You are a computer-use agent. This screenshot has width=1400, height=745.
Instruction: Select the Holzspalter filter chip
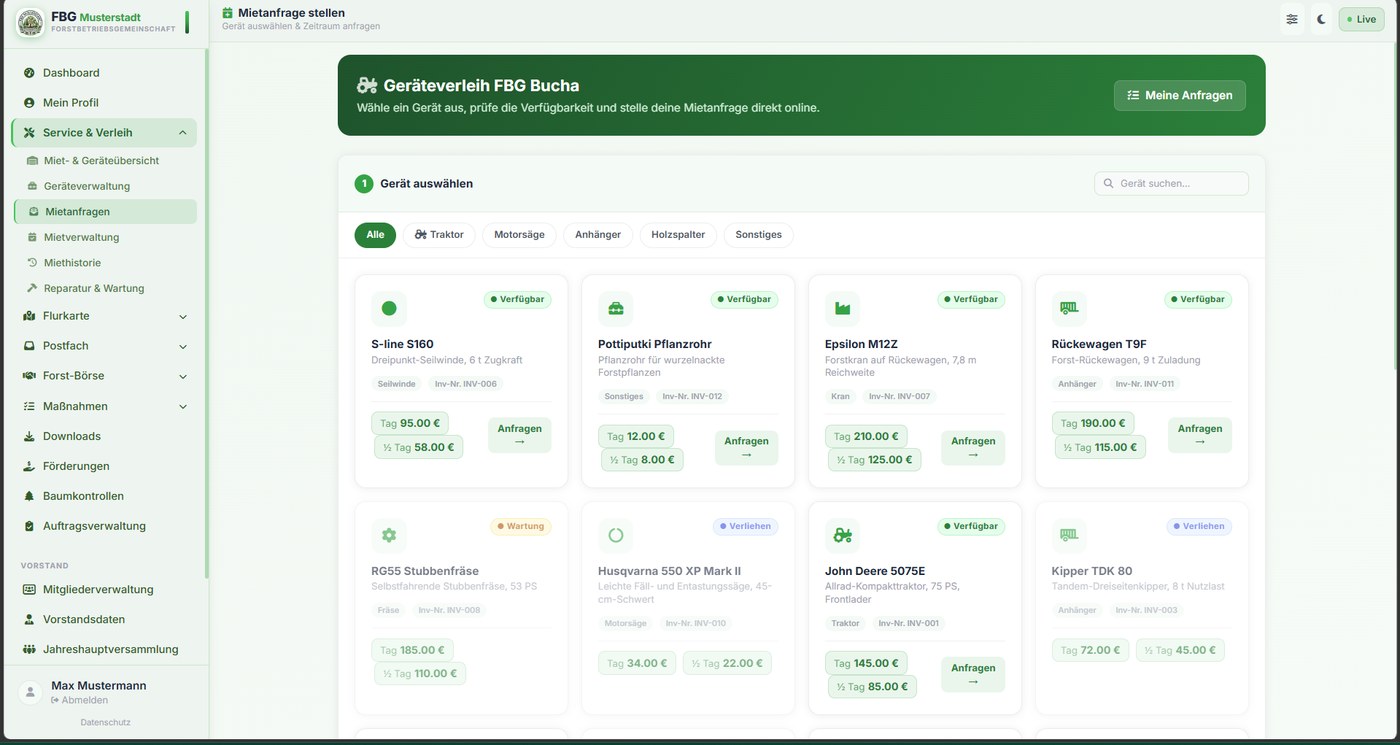click(678, 235)
